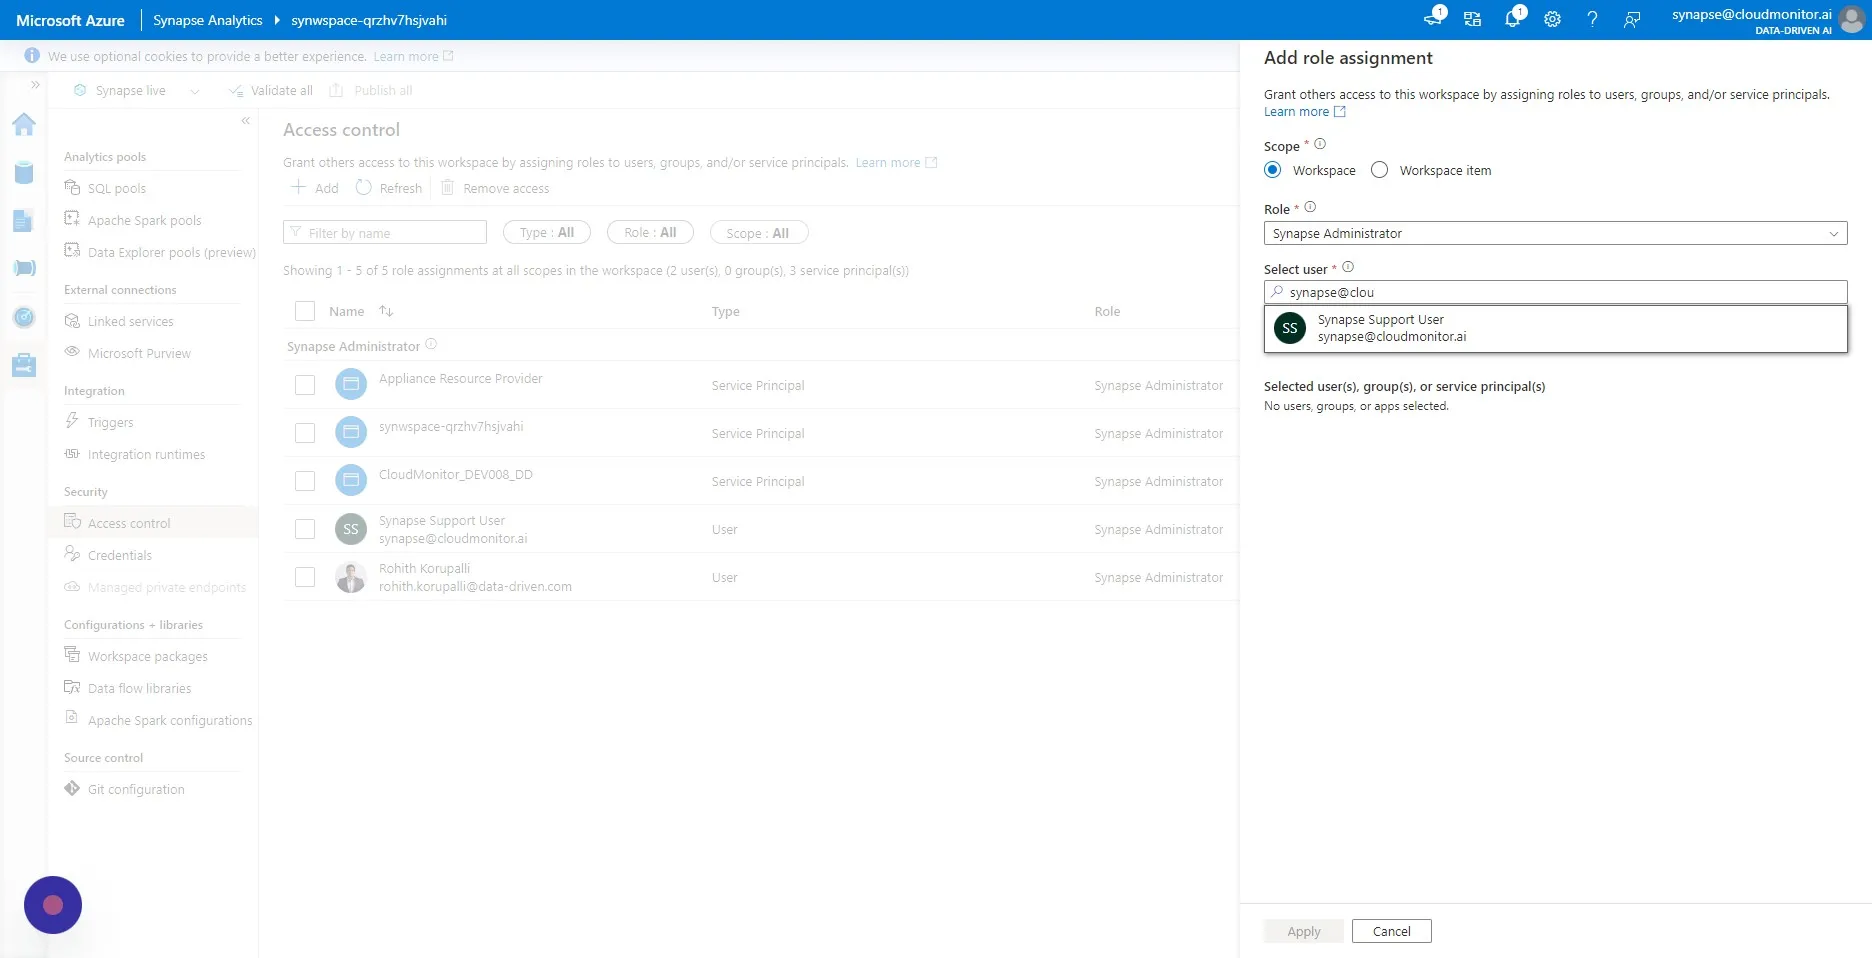Open the Type : All filter
The width and height of the screenshot is (1872, 958).
(x=547, y=233)
